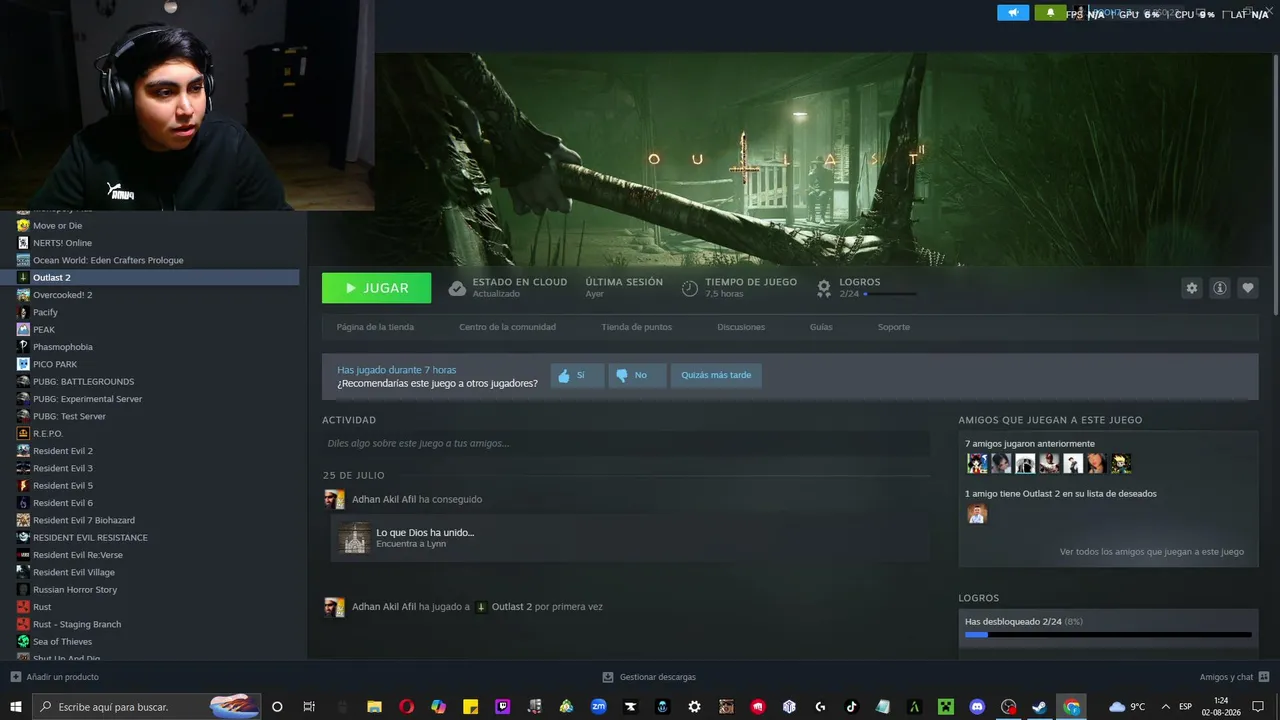This screenshot has width=1280, height=720.
Task: Open Steam from the Windows taskbar
Action: [1040, 706]
